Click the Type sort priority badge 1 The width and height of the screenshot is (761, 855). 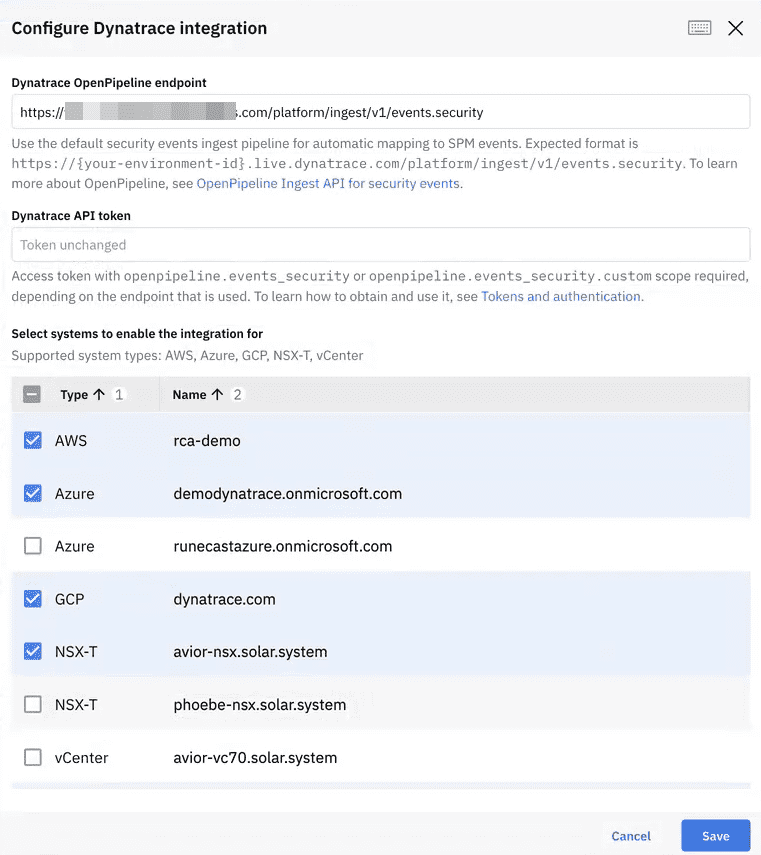[119, 394]
